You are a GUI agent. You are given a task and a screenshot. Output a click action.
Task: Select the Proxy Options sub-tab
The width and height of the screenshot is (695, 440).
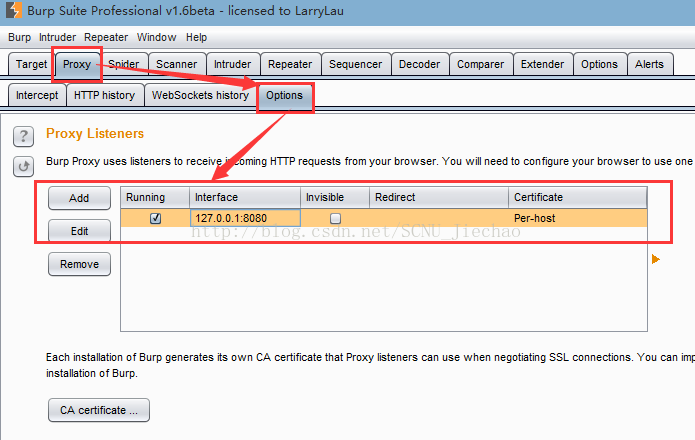point(285,95)
